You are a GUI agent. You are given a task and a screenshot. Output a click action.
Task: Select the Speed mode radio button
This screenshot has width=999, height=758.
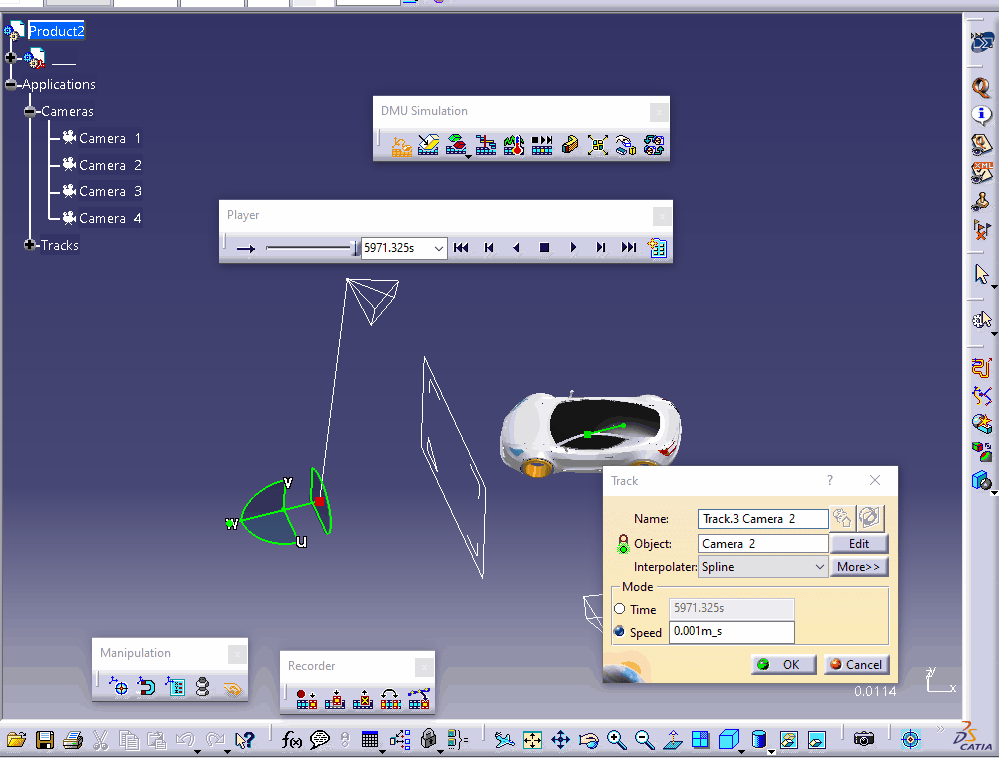coord(619,632)
